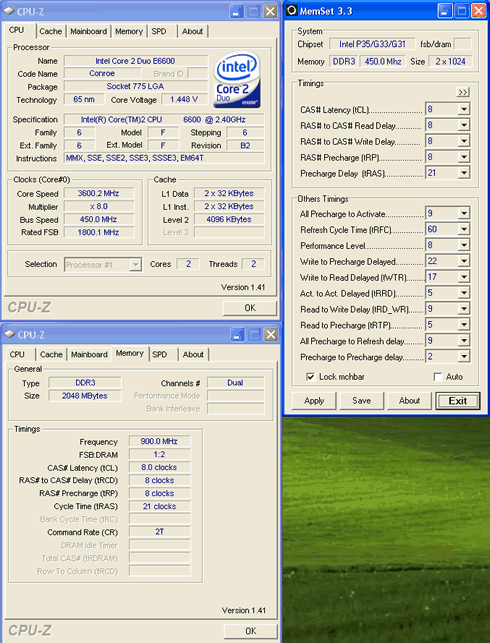Minimize the upper CPU-Z window

[237, 11]
